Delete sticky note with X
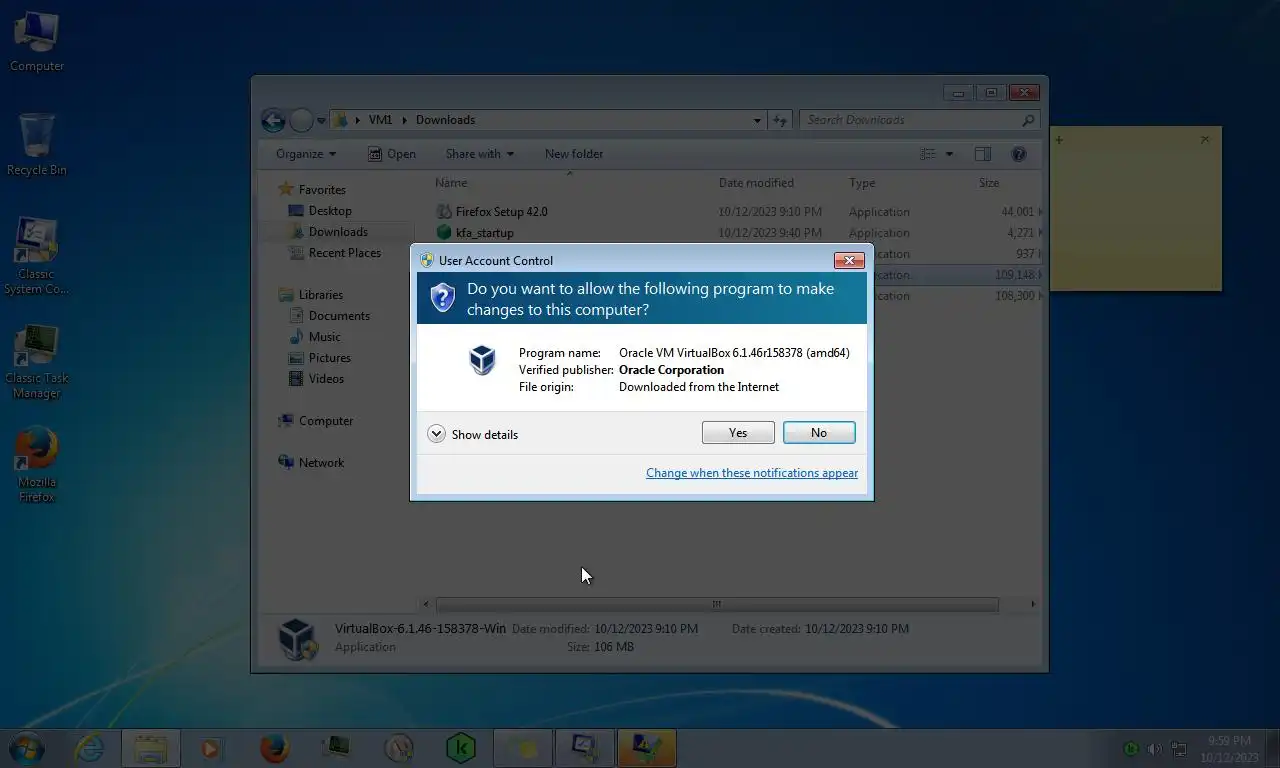The image size is (1280, 768). tap(1205, 139)
